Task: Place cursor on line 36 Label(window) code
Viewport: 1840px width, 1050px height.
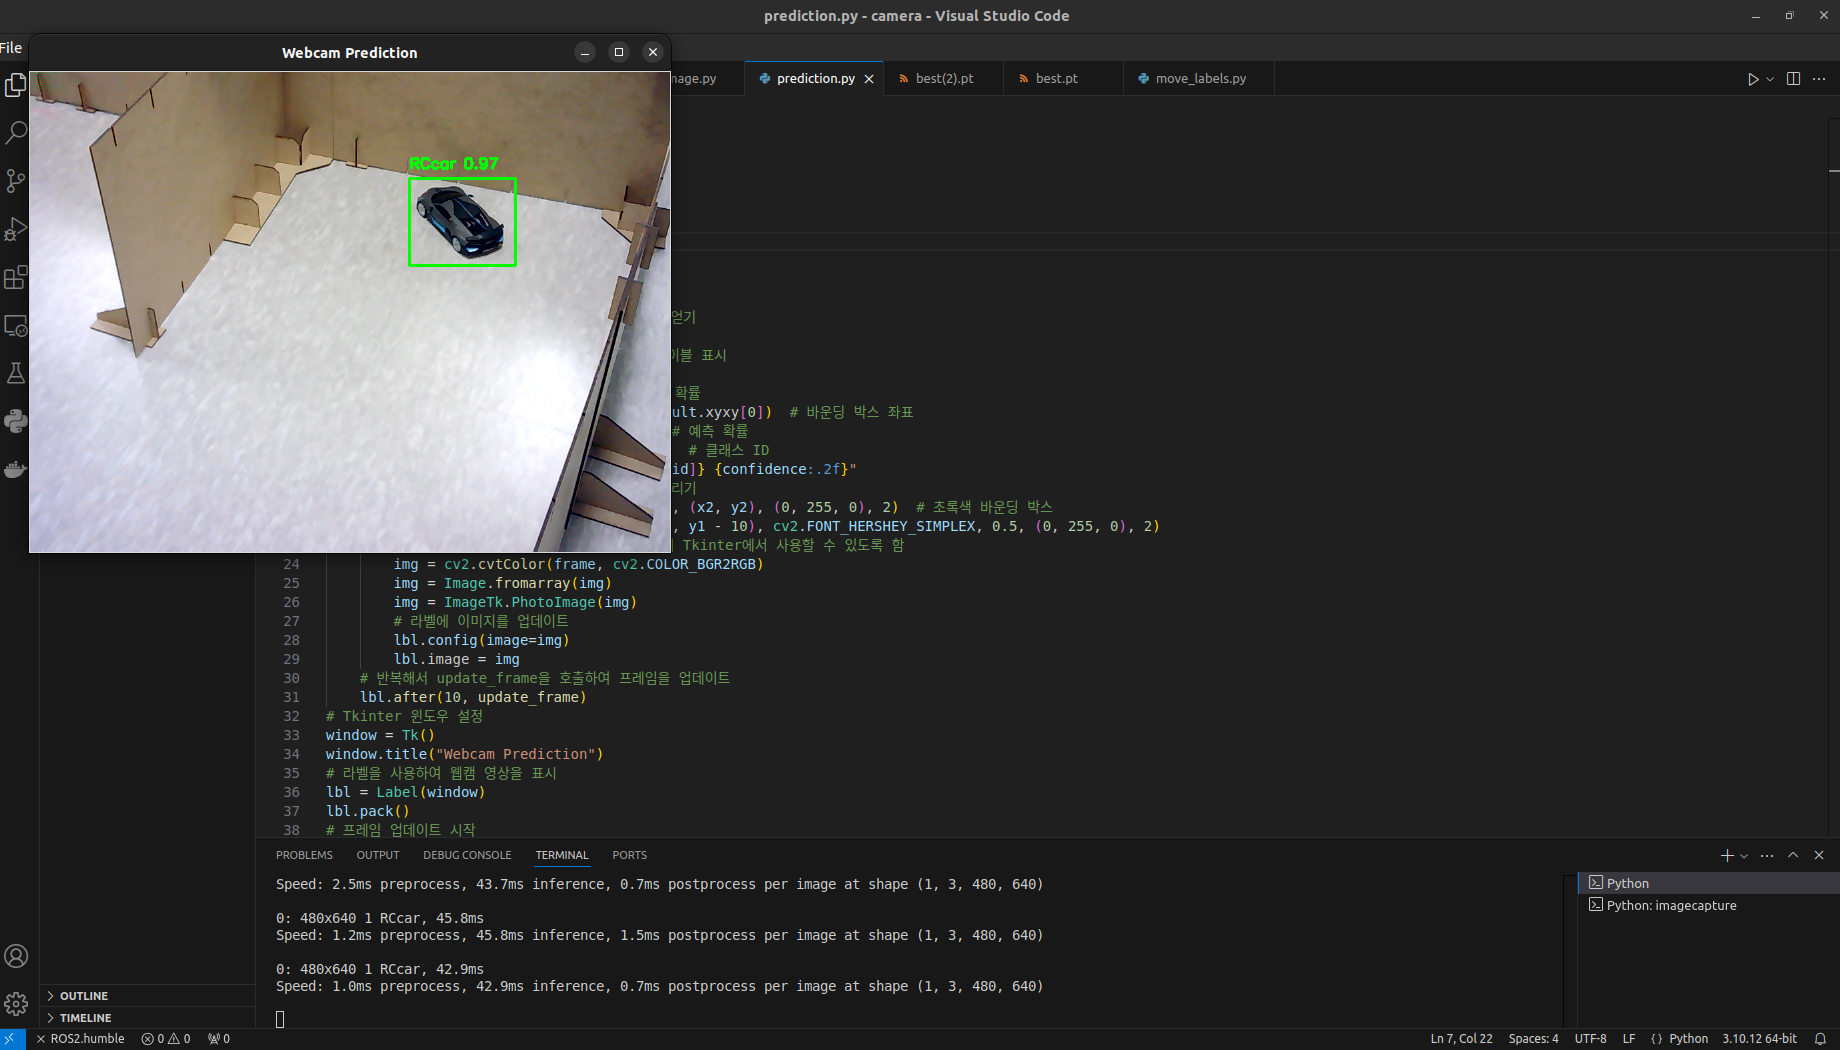Action: (x=405, y=792)
